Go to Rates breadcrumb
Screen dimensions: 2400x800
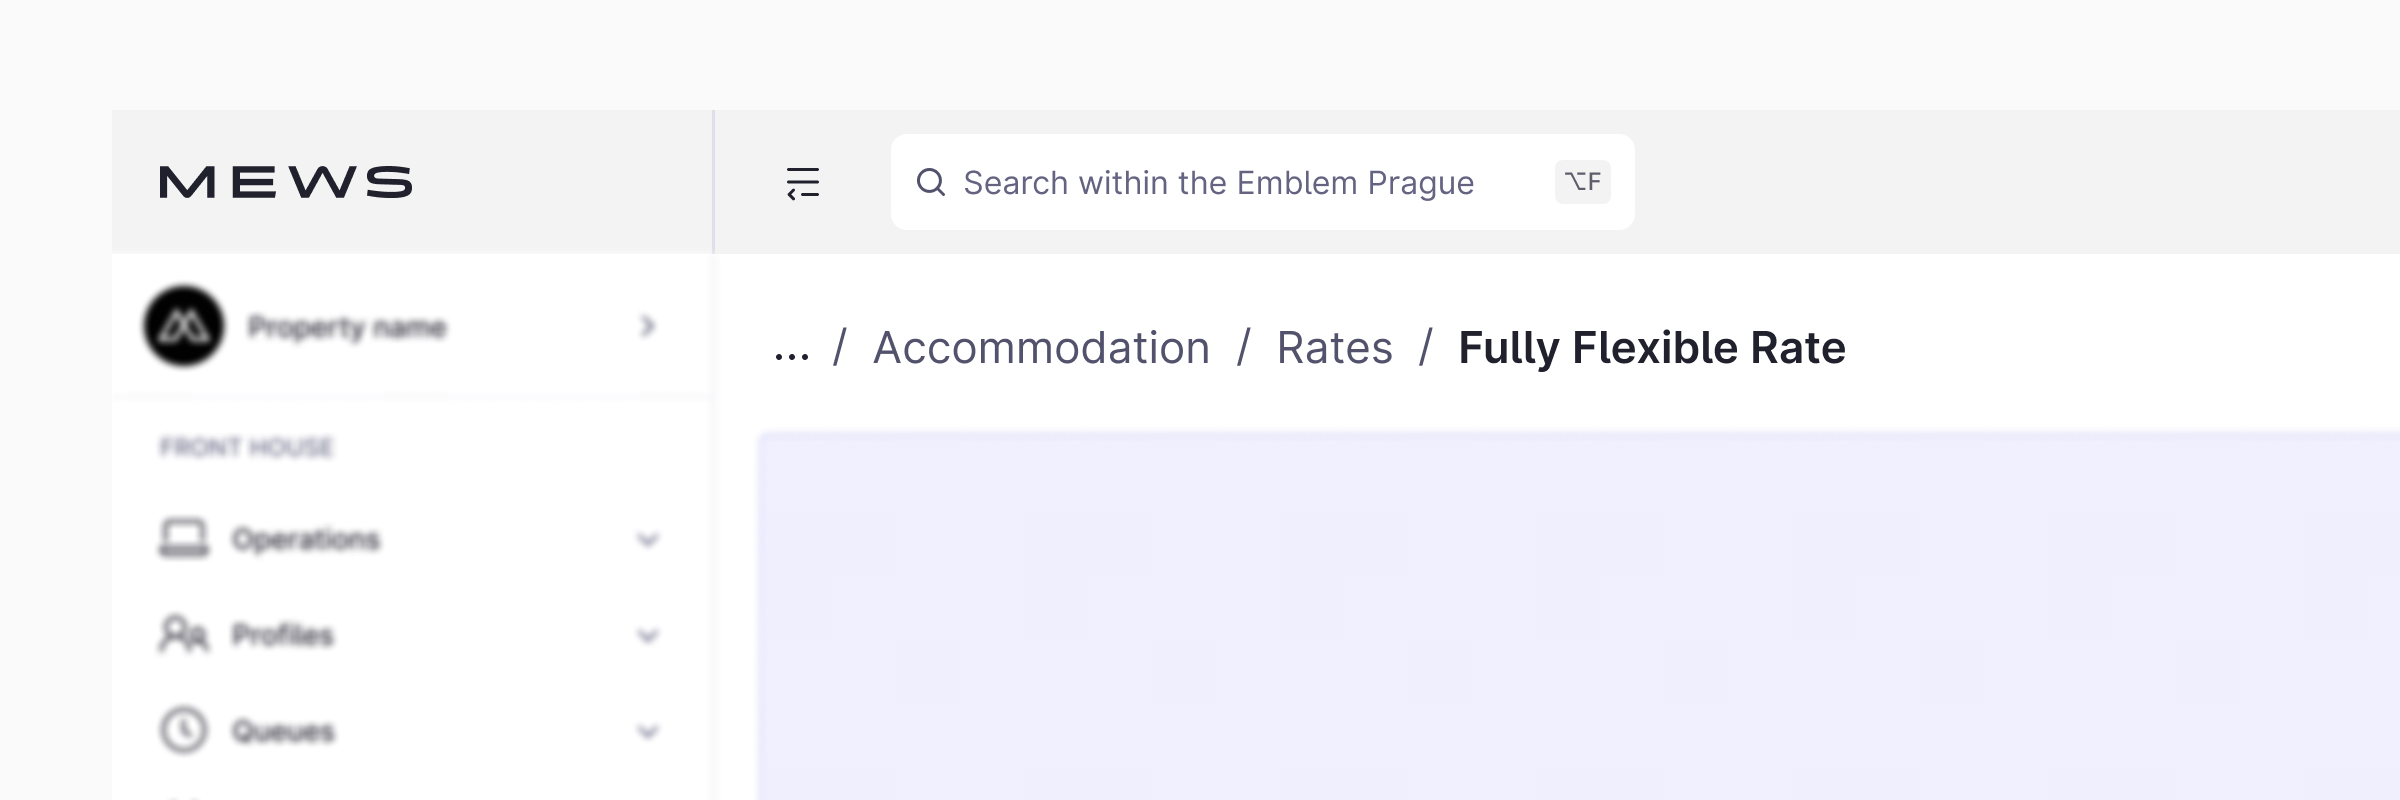pos(1334,348)
